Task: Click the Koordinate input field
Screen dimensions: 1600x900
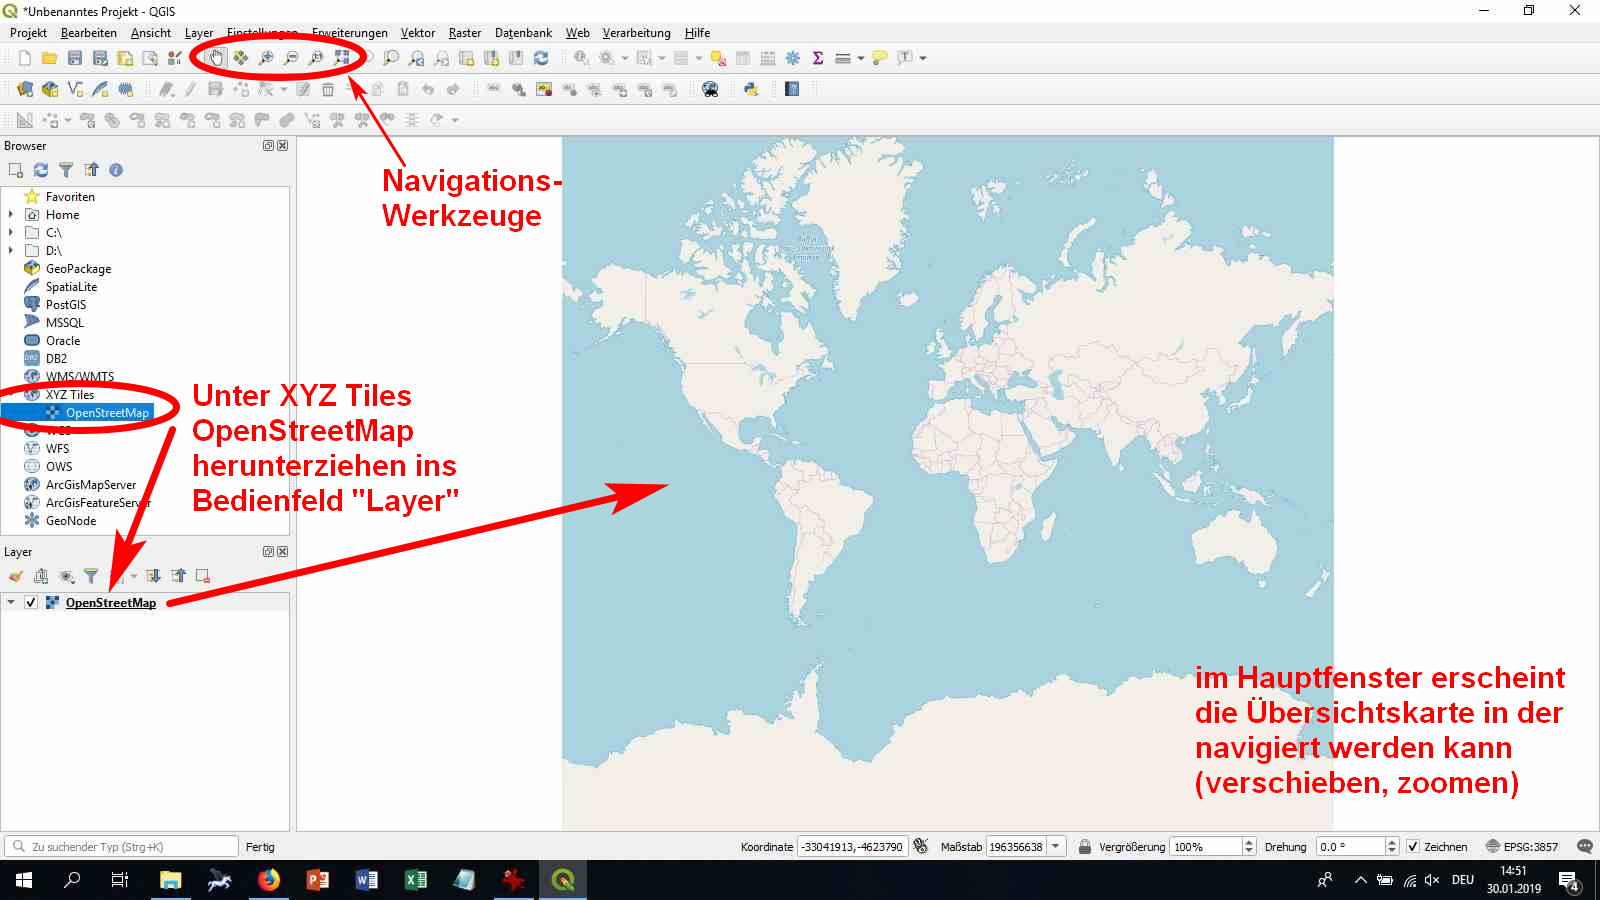Action: coord(852,847)
